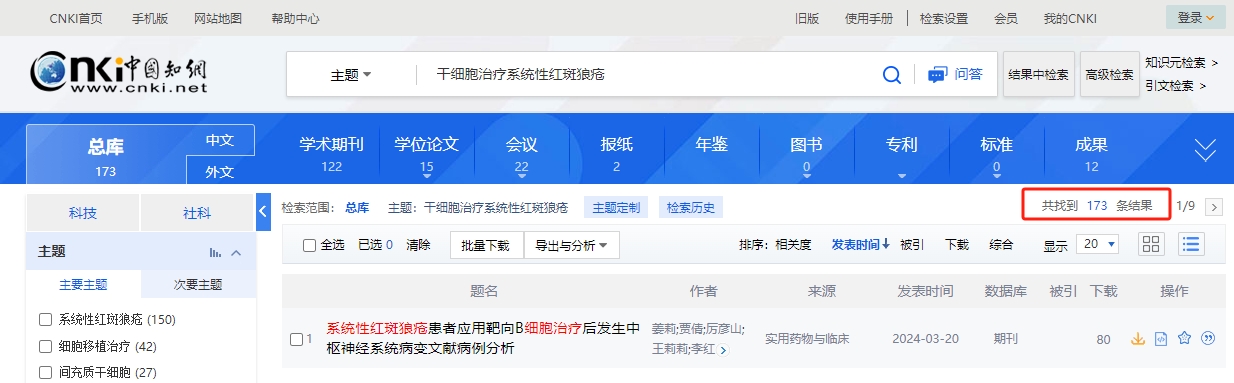Expand the 知识元检索 arrow link

(x=1182, y=62)
